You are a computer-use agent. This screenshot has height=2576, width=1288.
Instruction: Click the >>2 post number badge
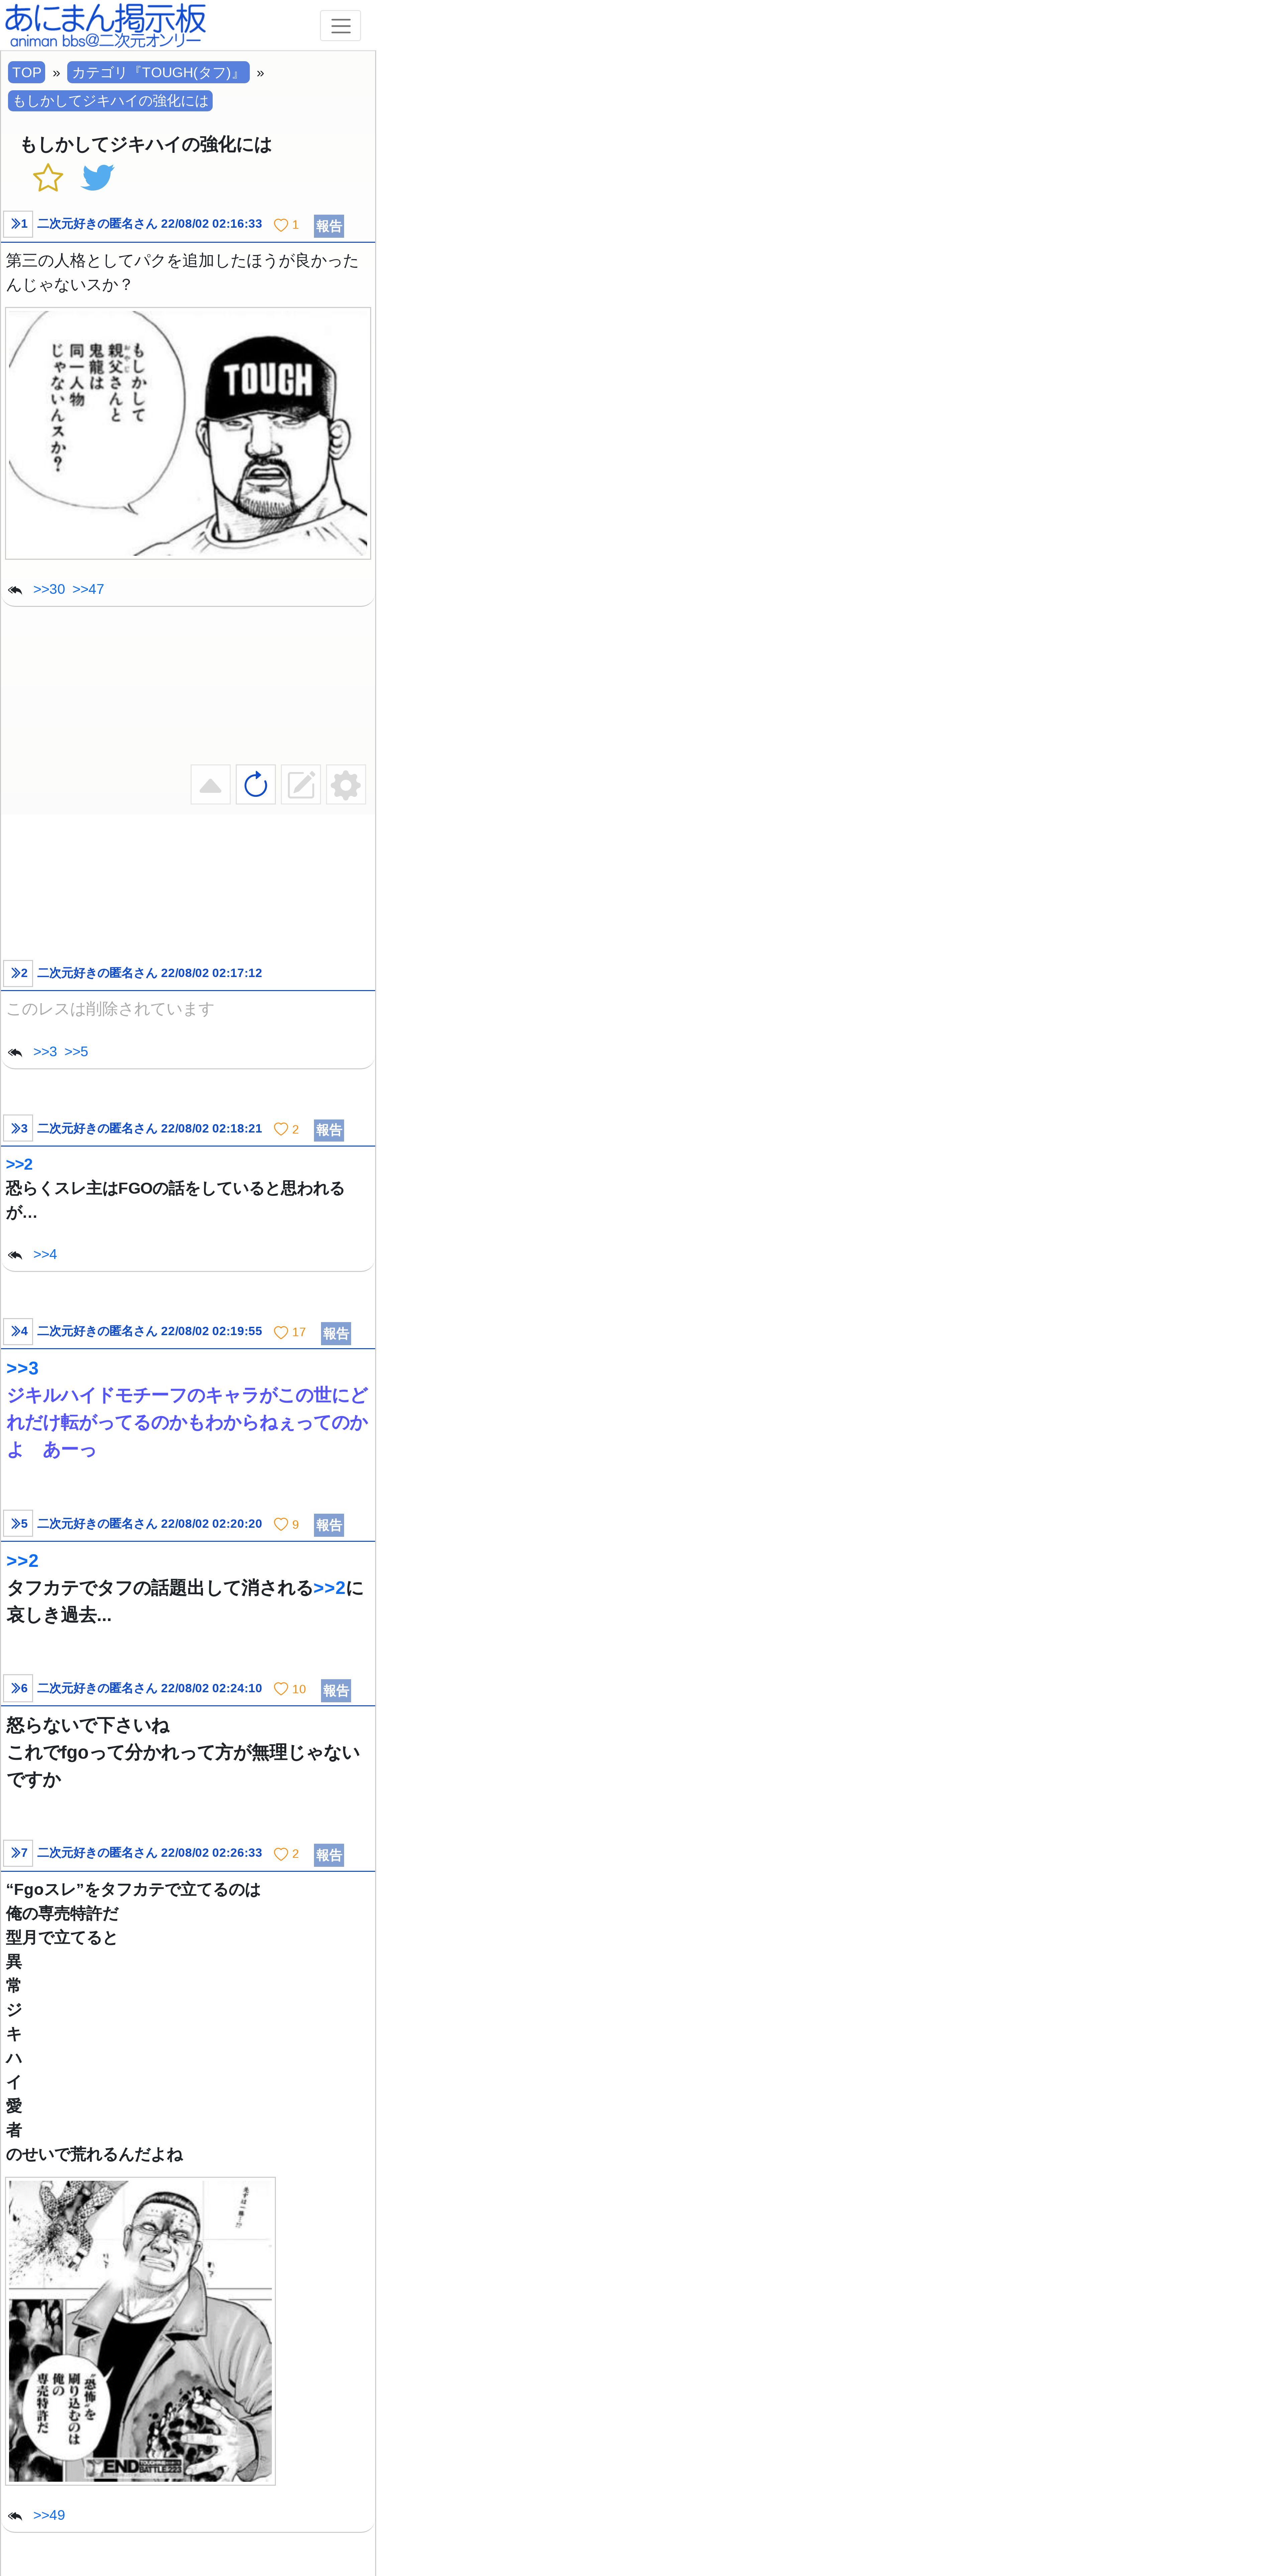pyautogui.click(x=18, y=973)
